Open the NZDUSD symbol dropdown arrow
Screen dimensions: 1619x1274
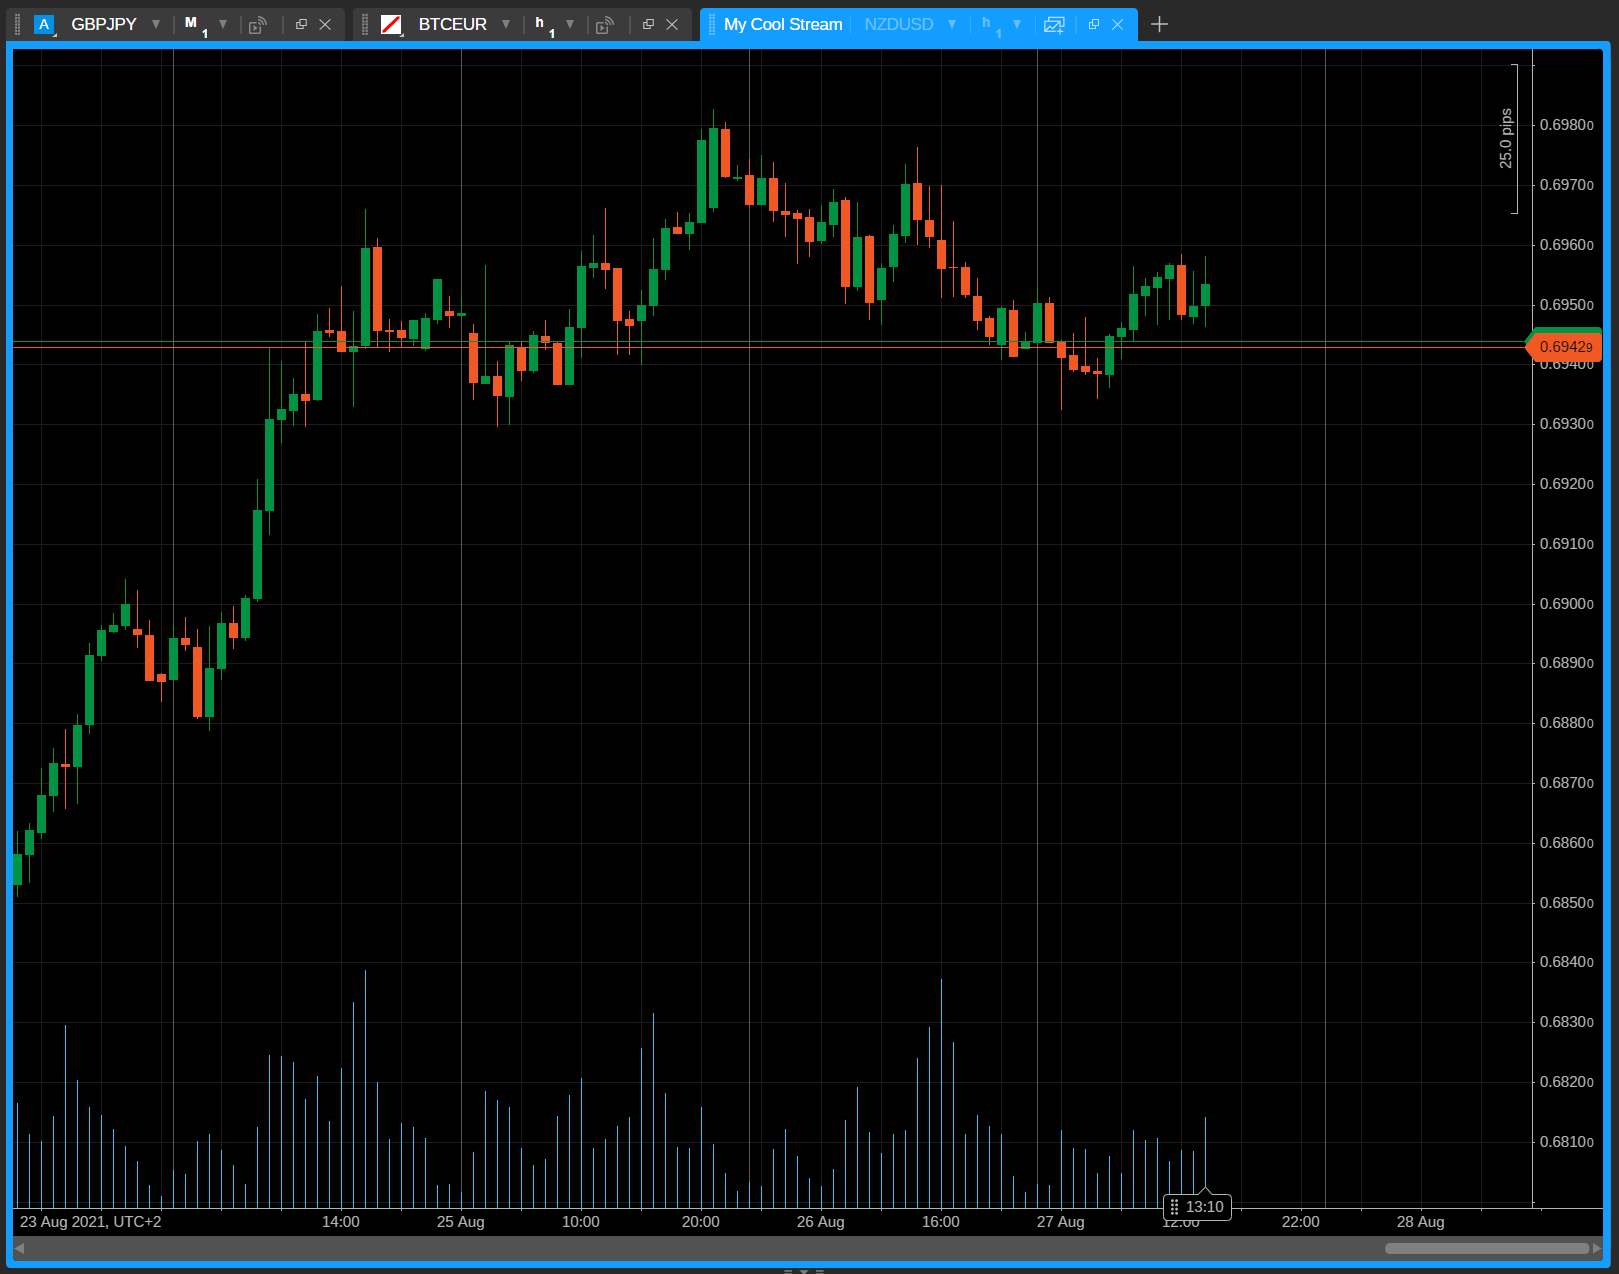[x=952, y=24]
